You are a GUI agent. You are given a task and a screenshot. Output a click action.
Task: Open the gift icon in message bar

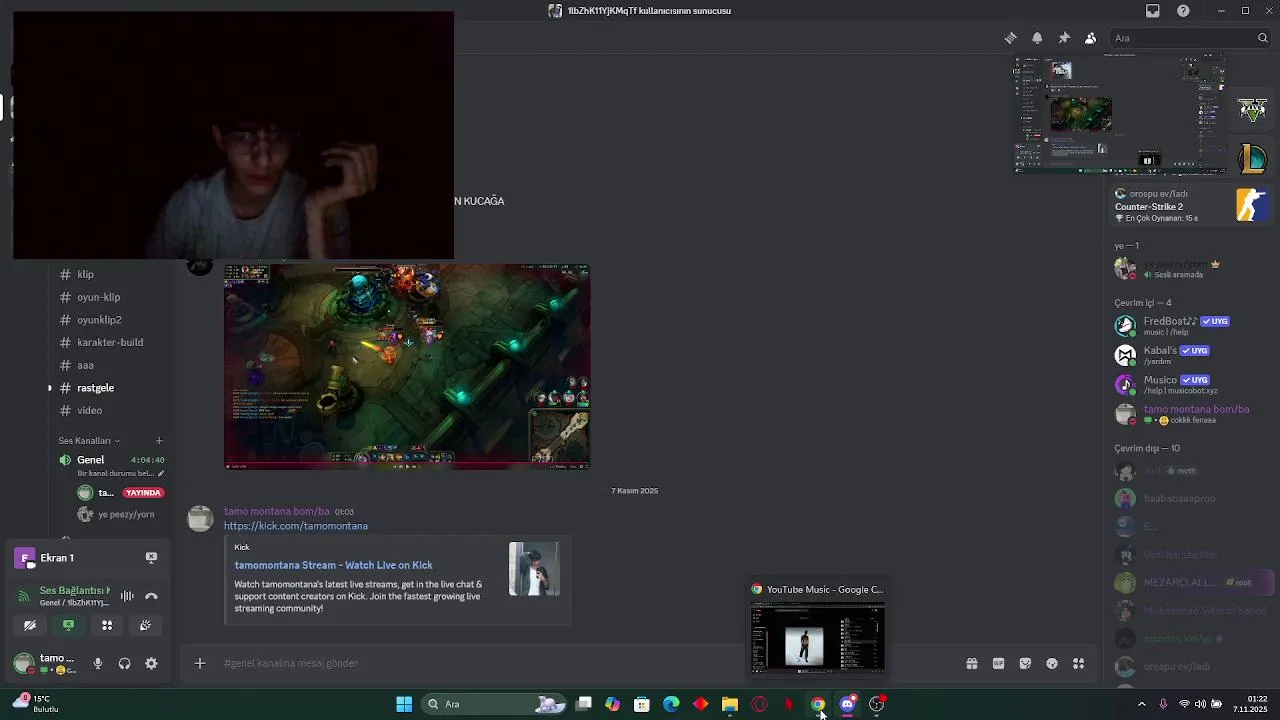click(x=971, y=663)
